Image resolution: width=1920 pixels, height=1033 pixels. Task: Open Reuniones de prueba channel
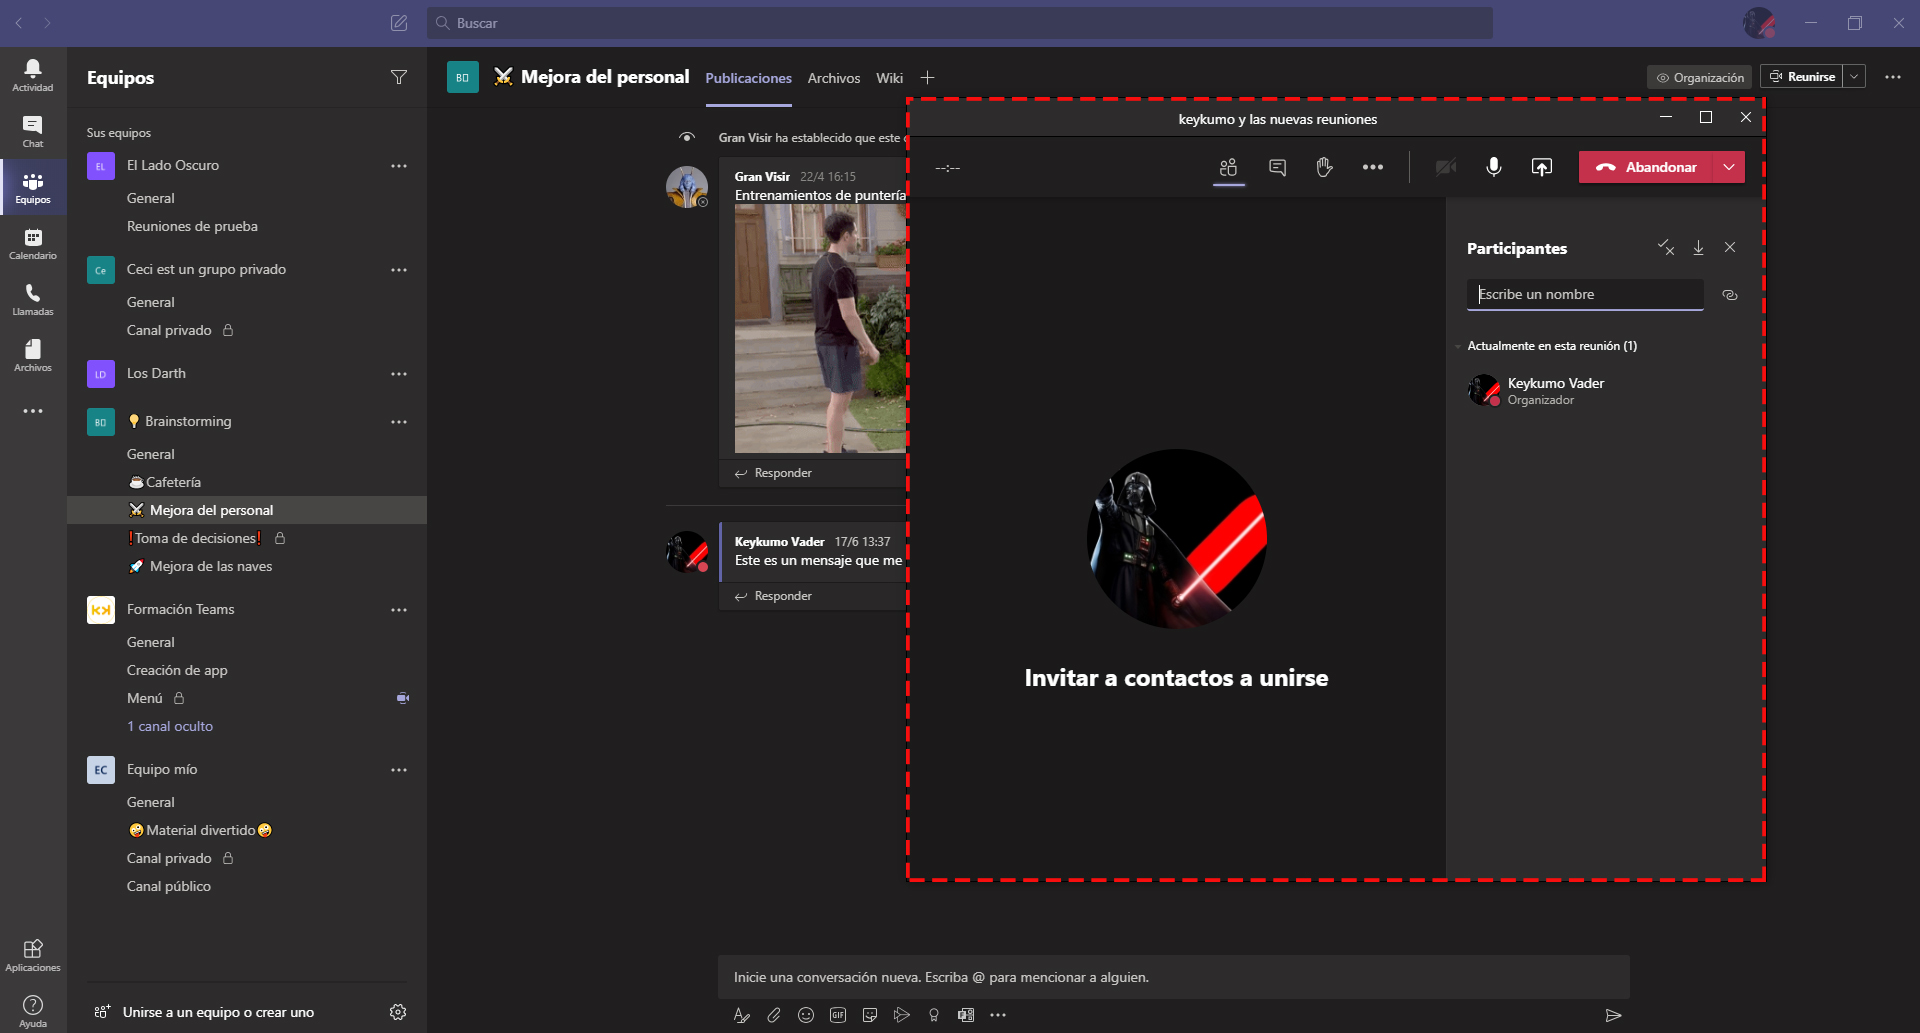pyautogui.click(x=247, y=226)
